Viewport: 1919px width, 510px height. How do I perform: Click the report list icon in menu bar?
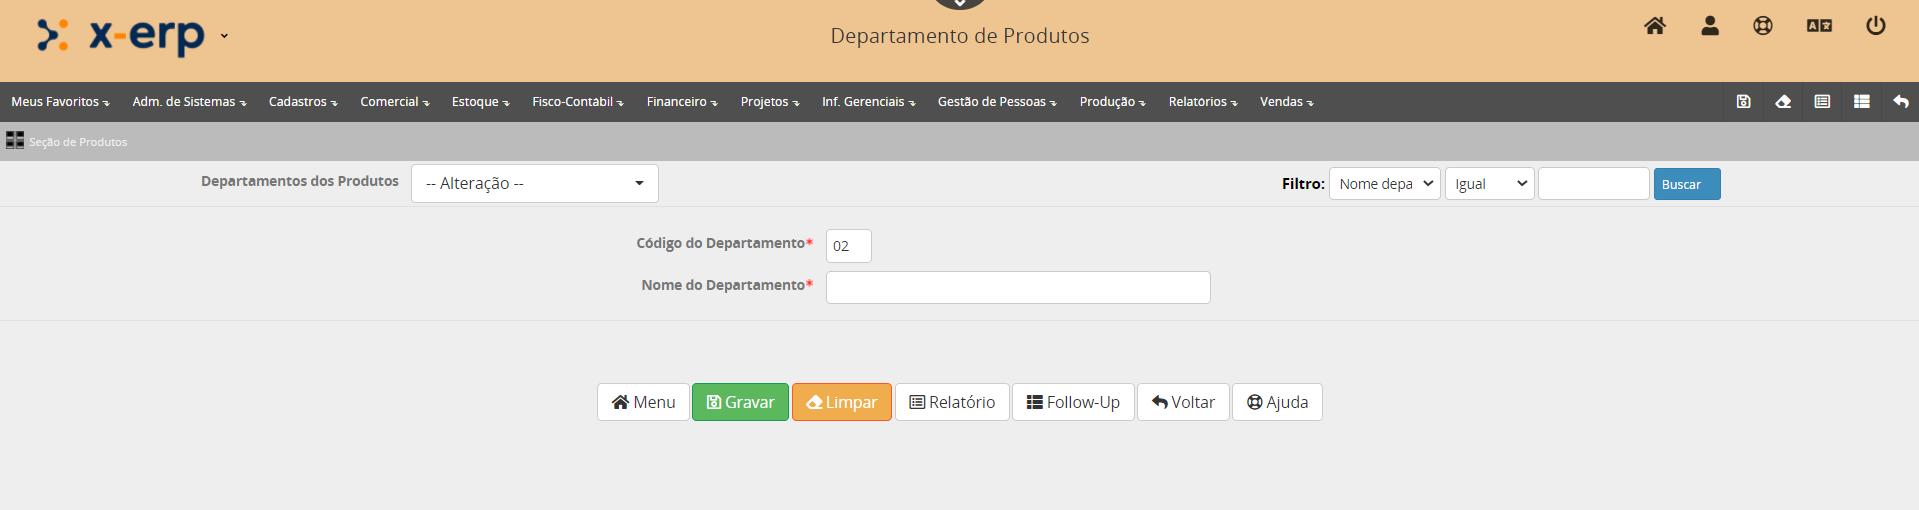tap(1822, 102)
